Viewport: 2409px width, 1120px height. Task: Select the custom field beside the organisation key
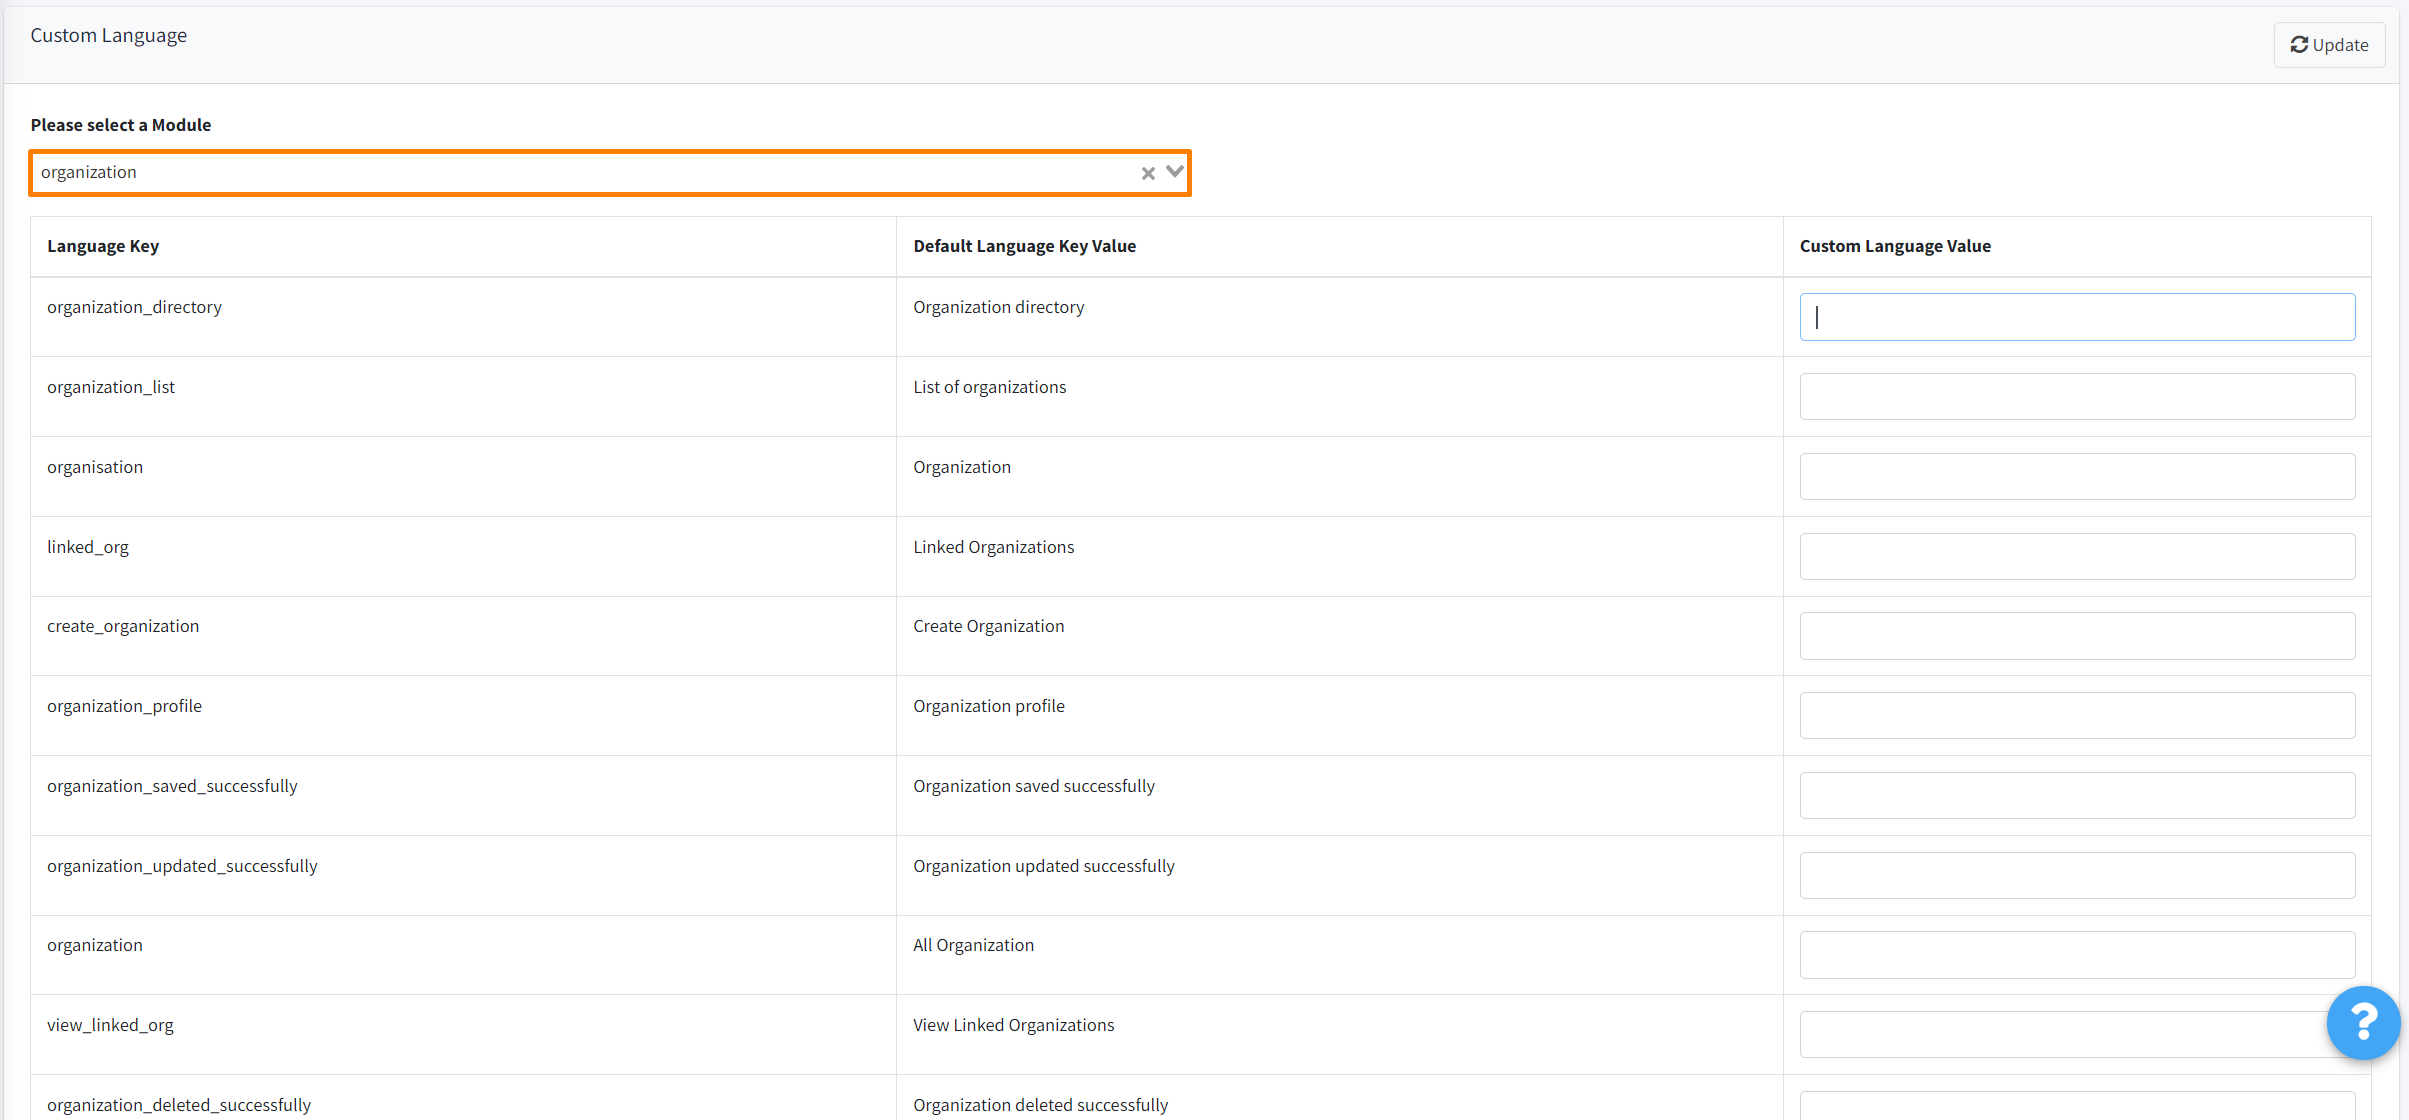[x=2076, y=476]
